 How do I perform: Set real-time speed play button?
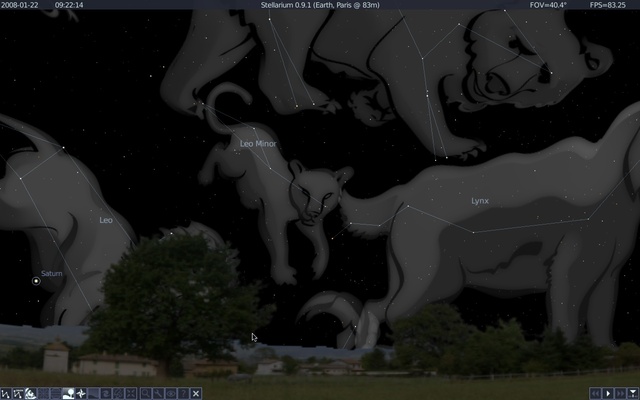(608, 393)
